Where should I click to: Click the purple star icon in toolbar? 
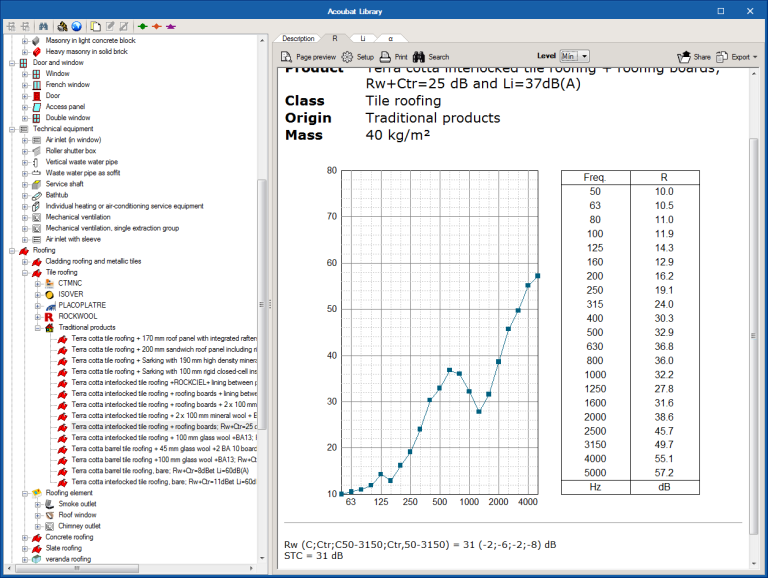[171, 26]
